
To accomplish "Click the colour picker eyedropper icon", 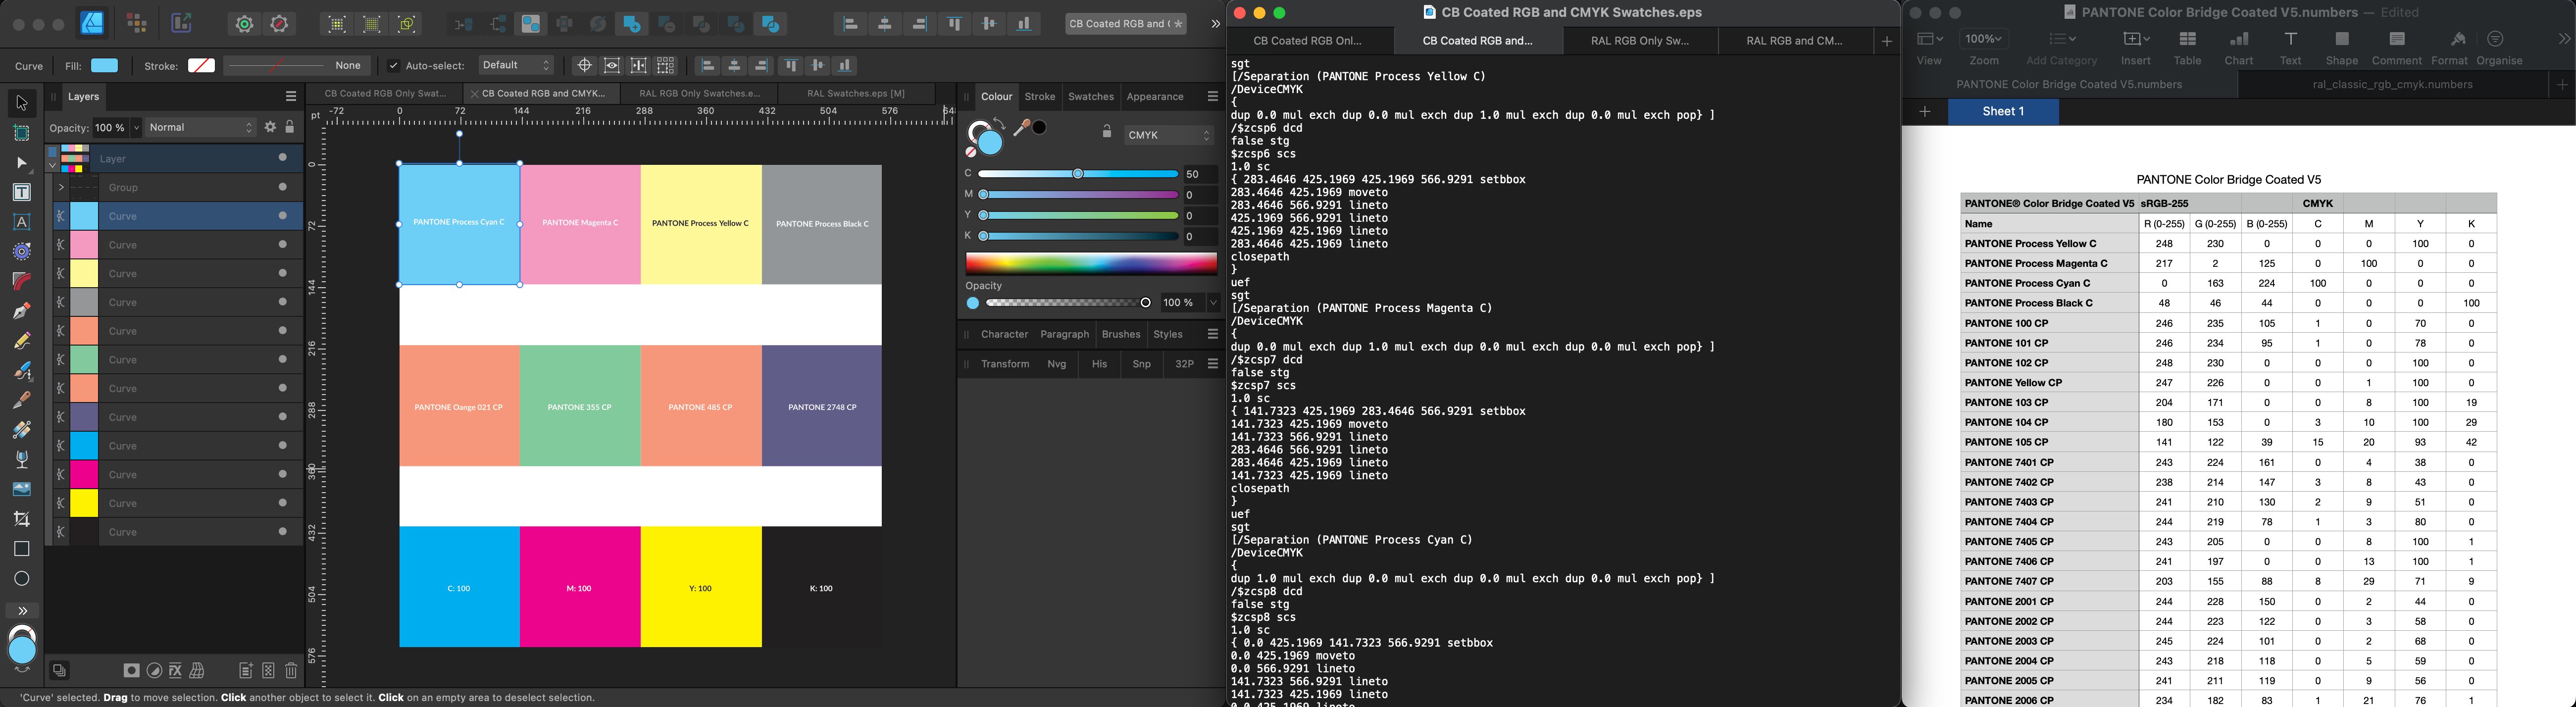I will click(x=1022, y=128).
